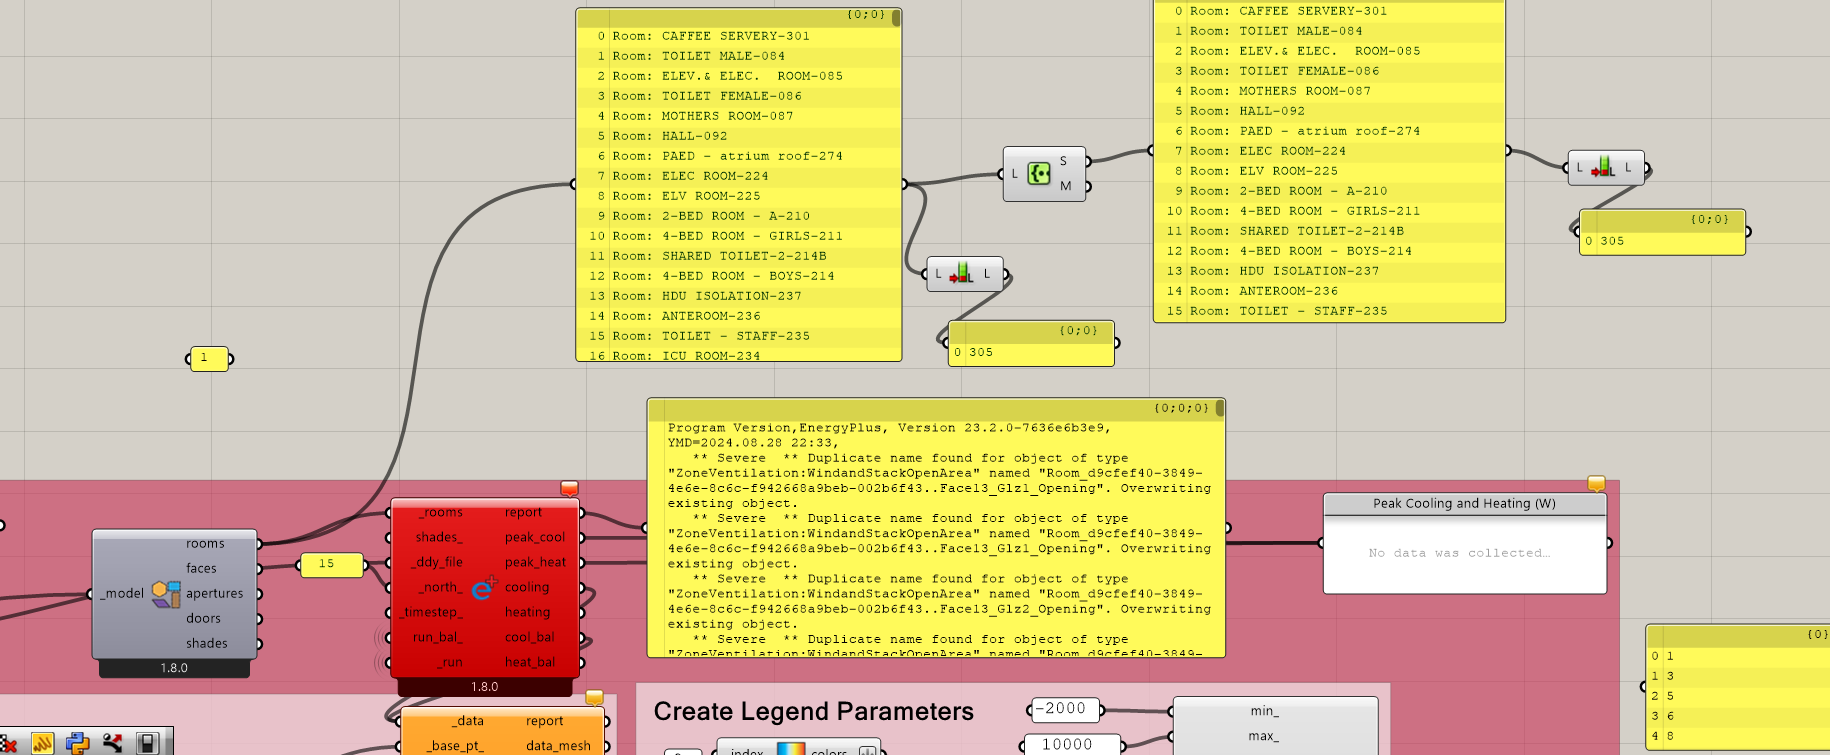Click the -2000 number panel

point(1065,709)
